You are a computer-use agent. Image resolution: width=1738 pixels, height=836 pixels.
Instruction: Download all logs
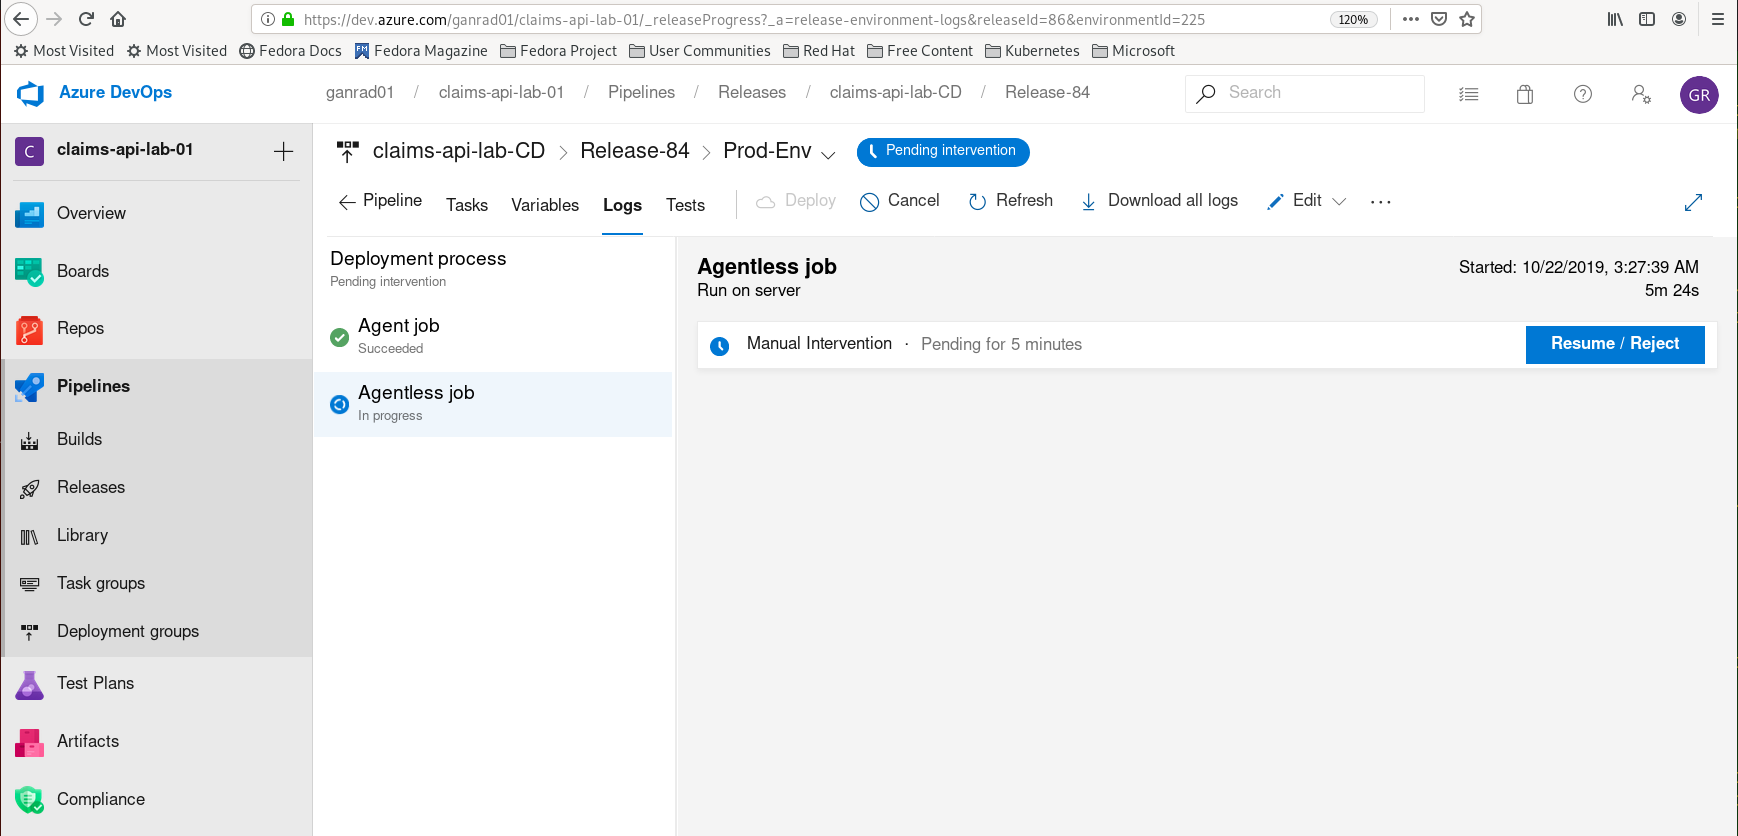pyautogui.click(x=1159, y=201)
